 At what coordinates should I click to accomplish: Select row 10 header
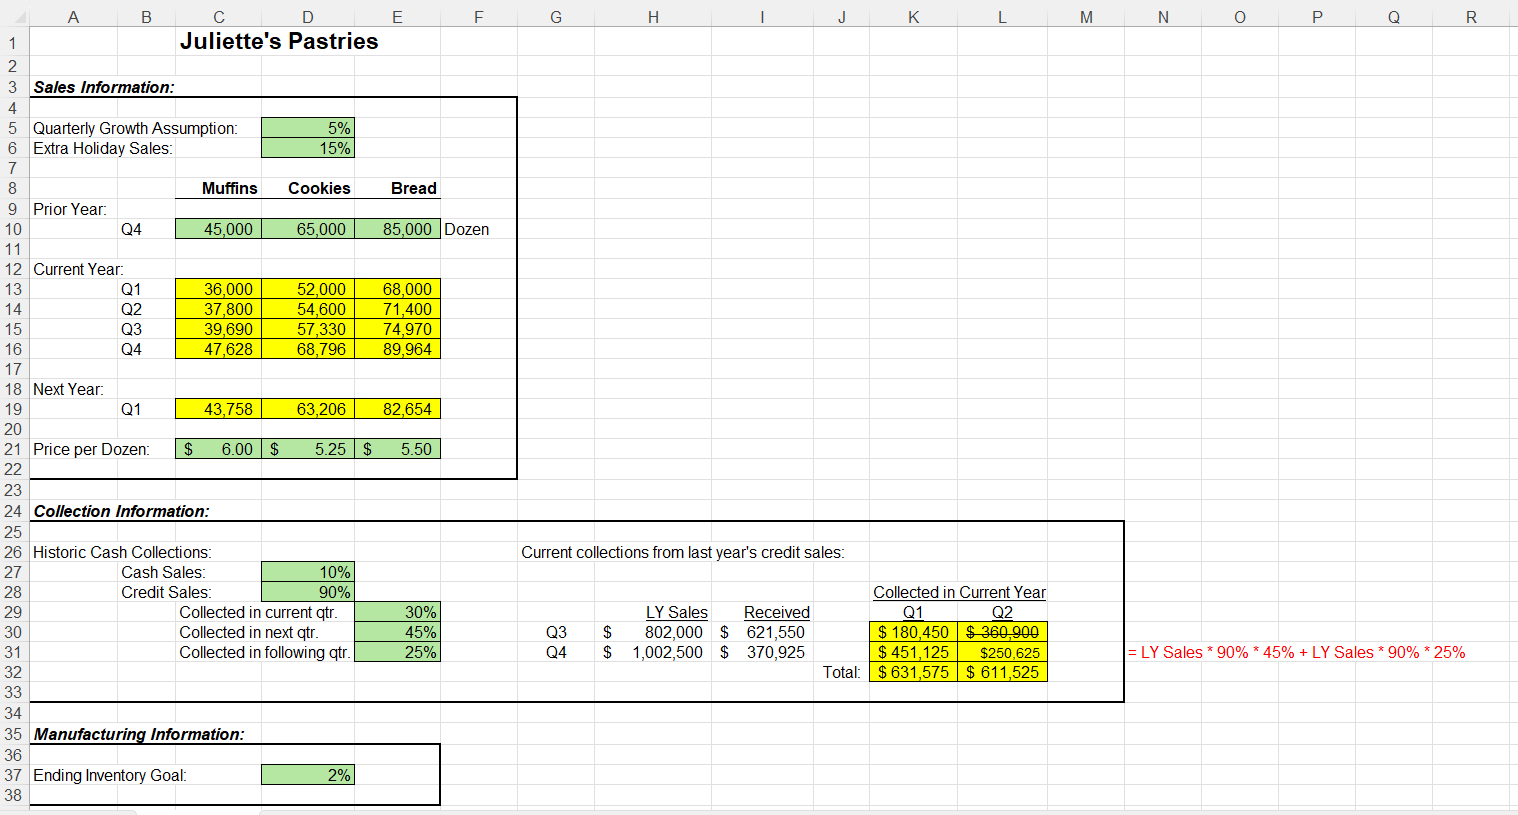pos(12,229)
